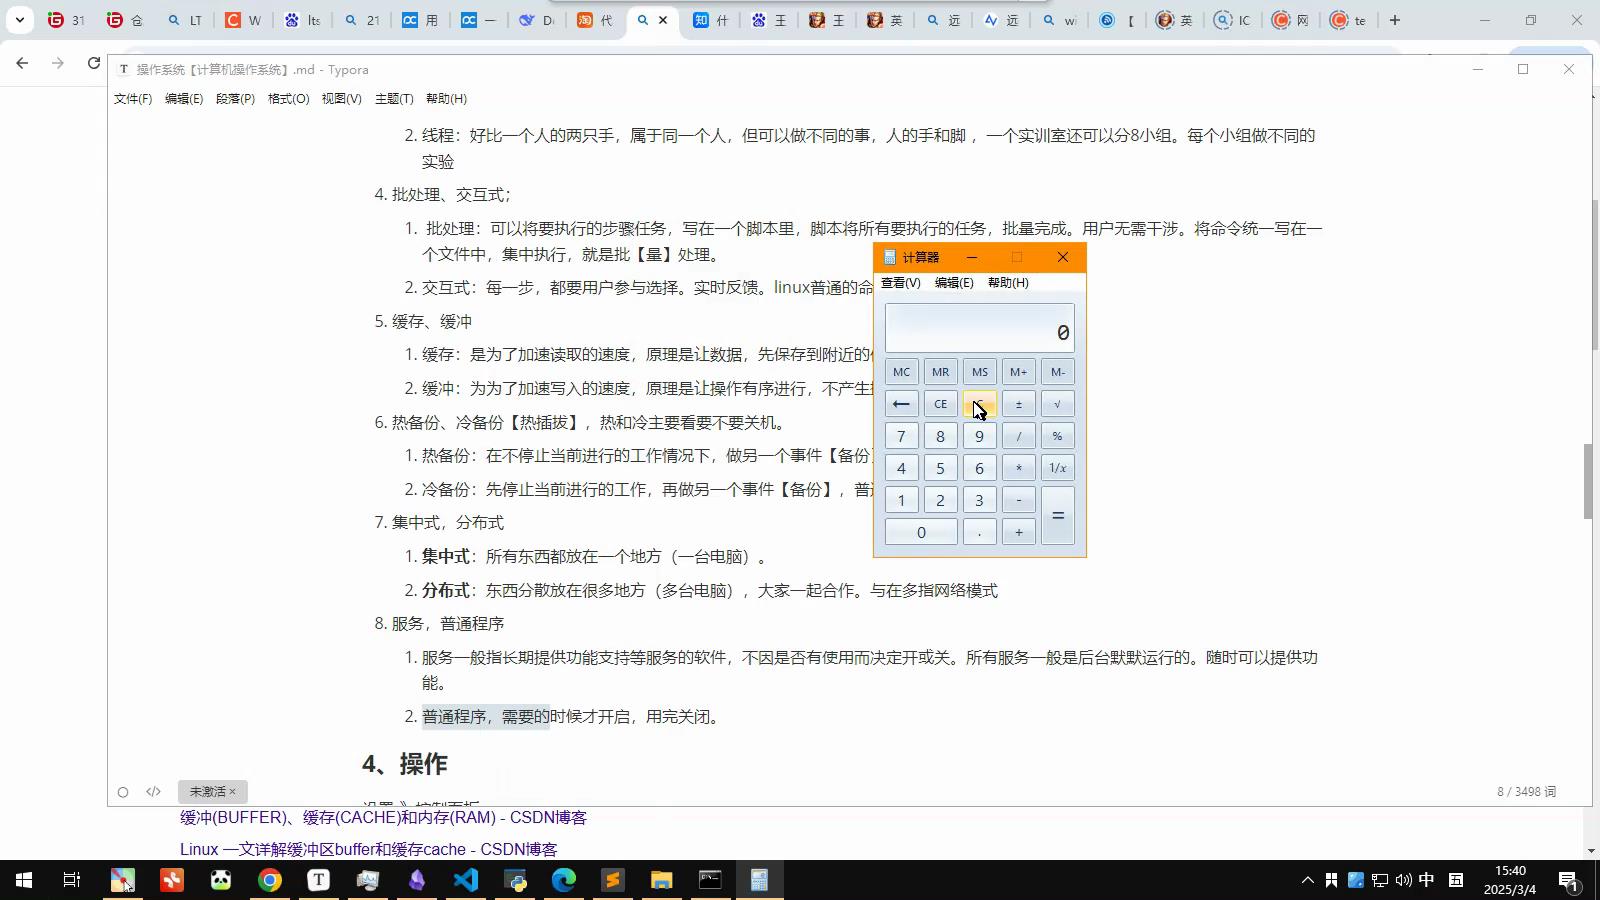Screen dimensions: 1600x900
Task: Click the square root button in Calculator
Action: click(1057, 404)
